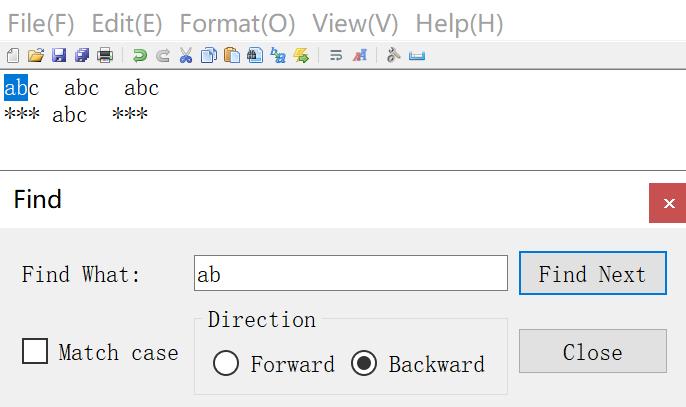This screenshot has height=407, width=686.
Task: Open the View(V) menu
Action: point(355,23)
